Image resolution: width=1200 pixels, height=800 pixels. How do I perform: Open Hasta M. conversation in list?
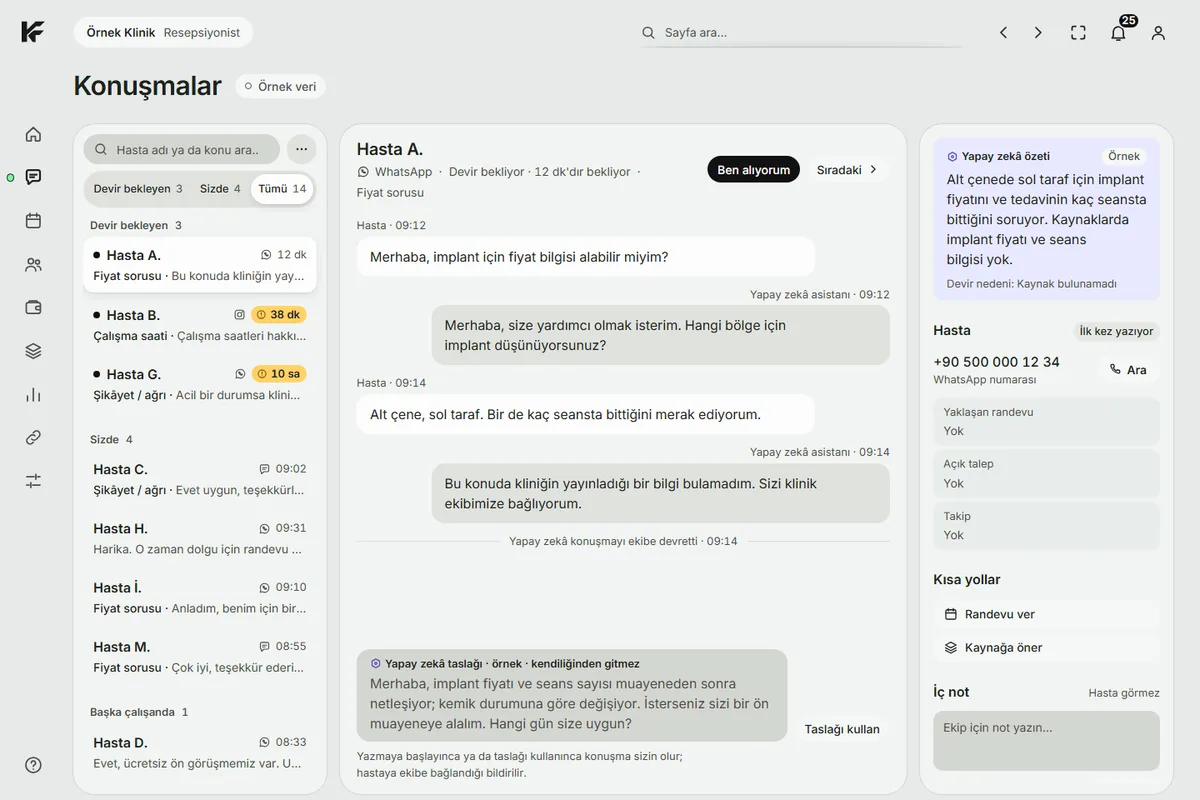200,656
